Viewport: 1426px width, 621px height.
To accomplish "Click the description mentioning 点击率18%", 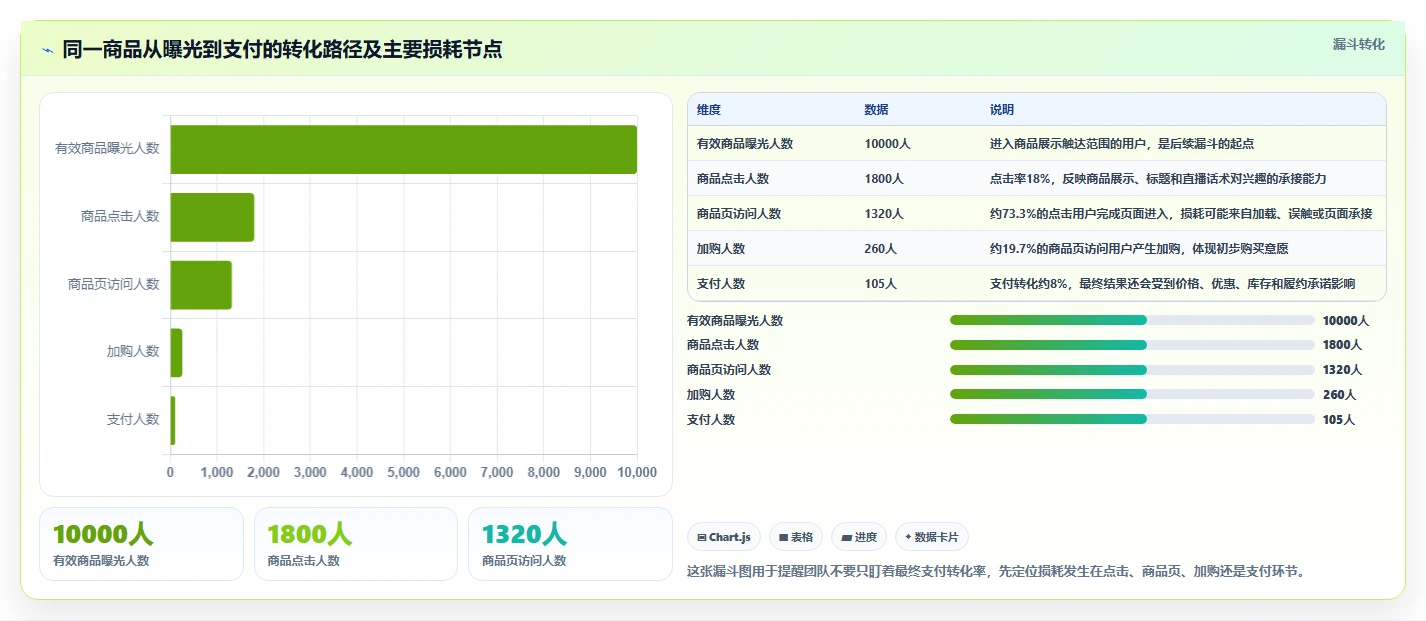I will 1158,179.
